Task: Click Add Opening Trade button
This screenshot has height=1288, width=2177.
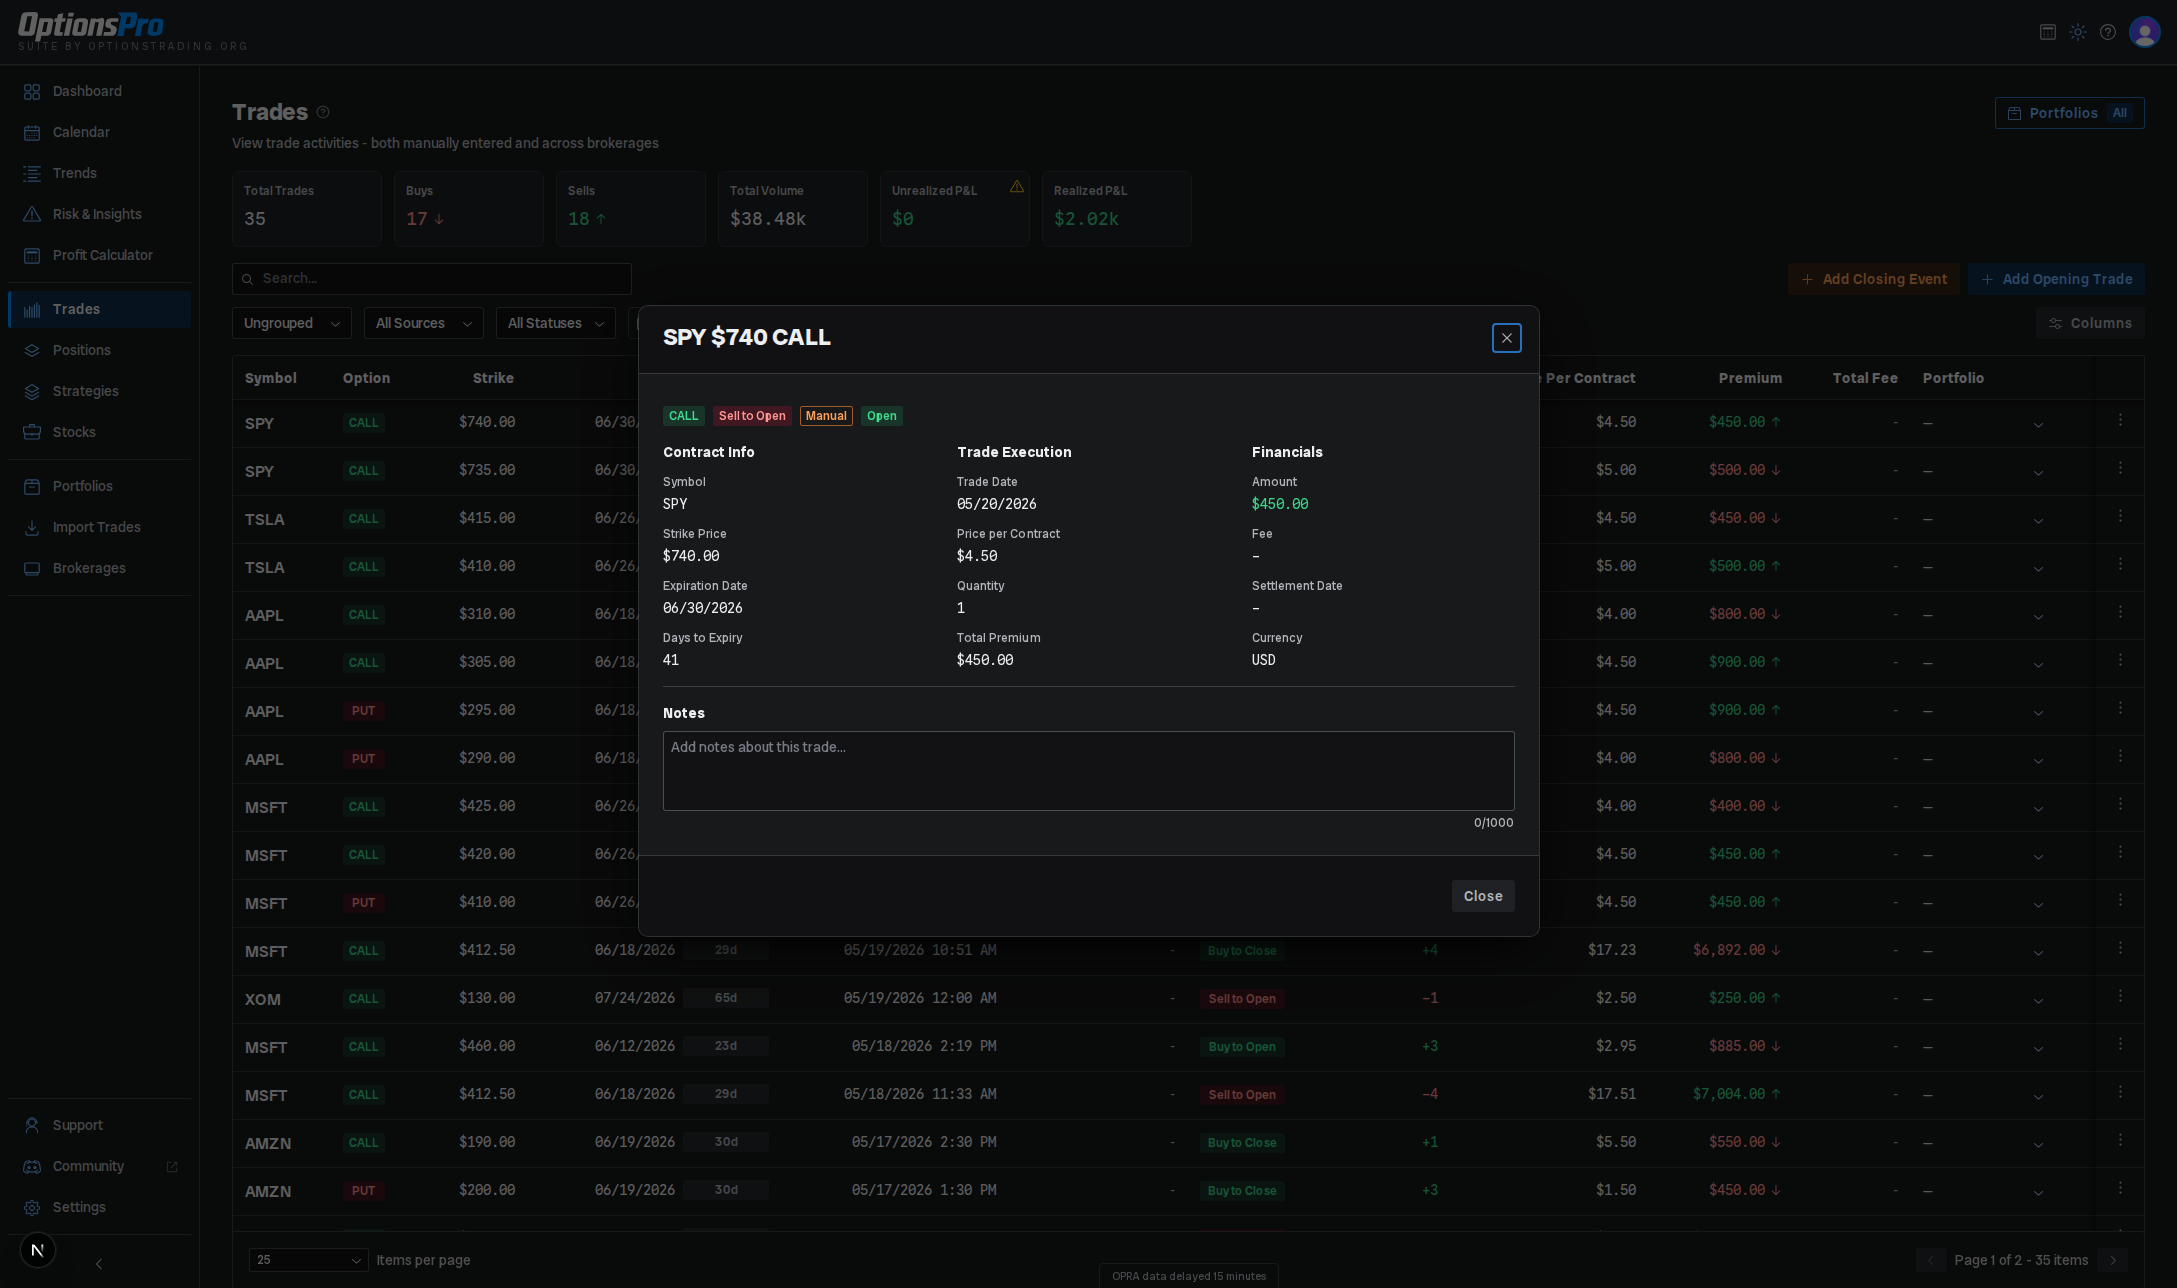Action: point(2056,279)
